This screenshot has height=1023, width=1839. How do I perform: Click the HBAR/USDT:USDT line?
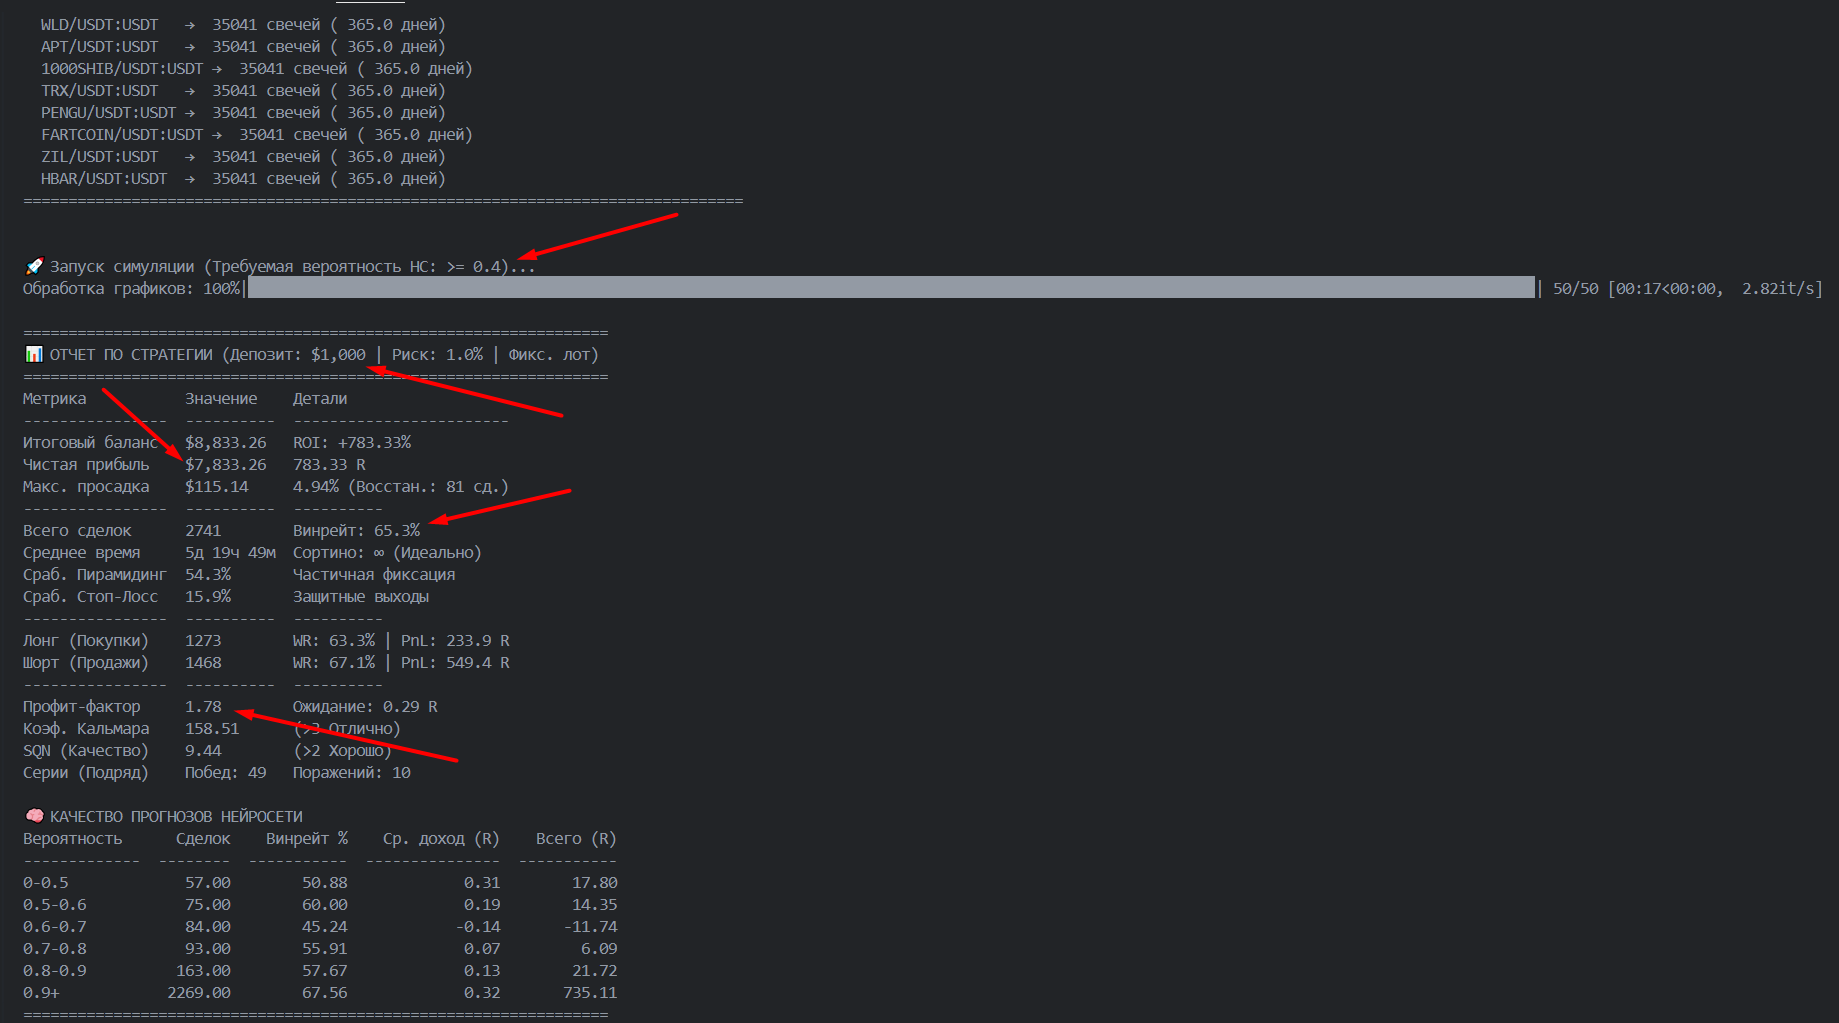pyautogui.click(x=243, y=178)
